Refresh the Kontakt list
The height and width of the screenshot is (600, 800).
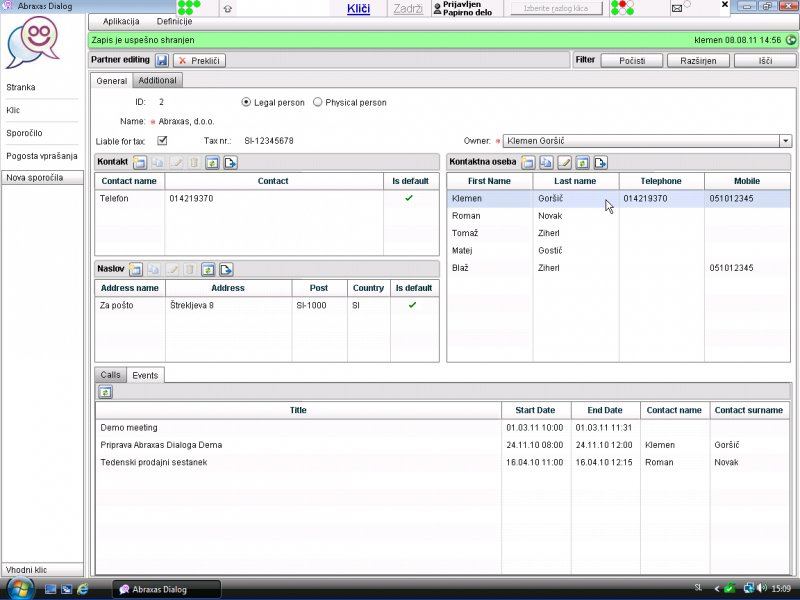click(x=212, y=163)
